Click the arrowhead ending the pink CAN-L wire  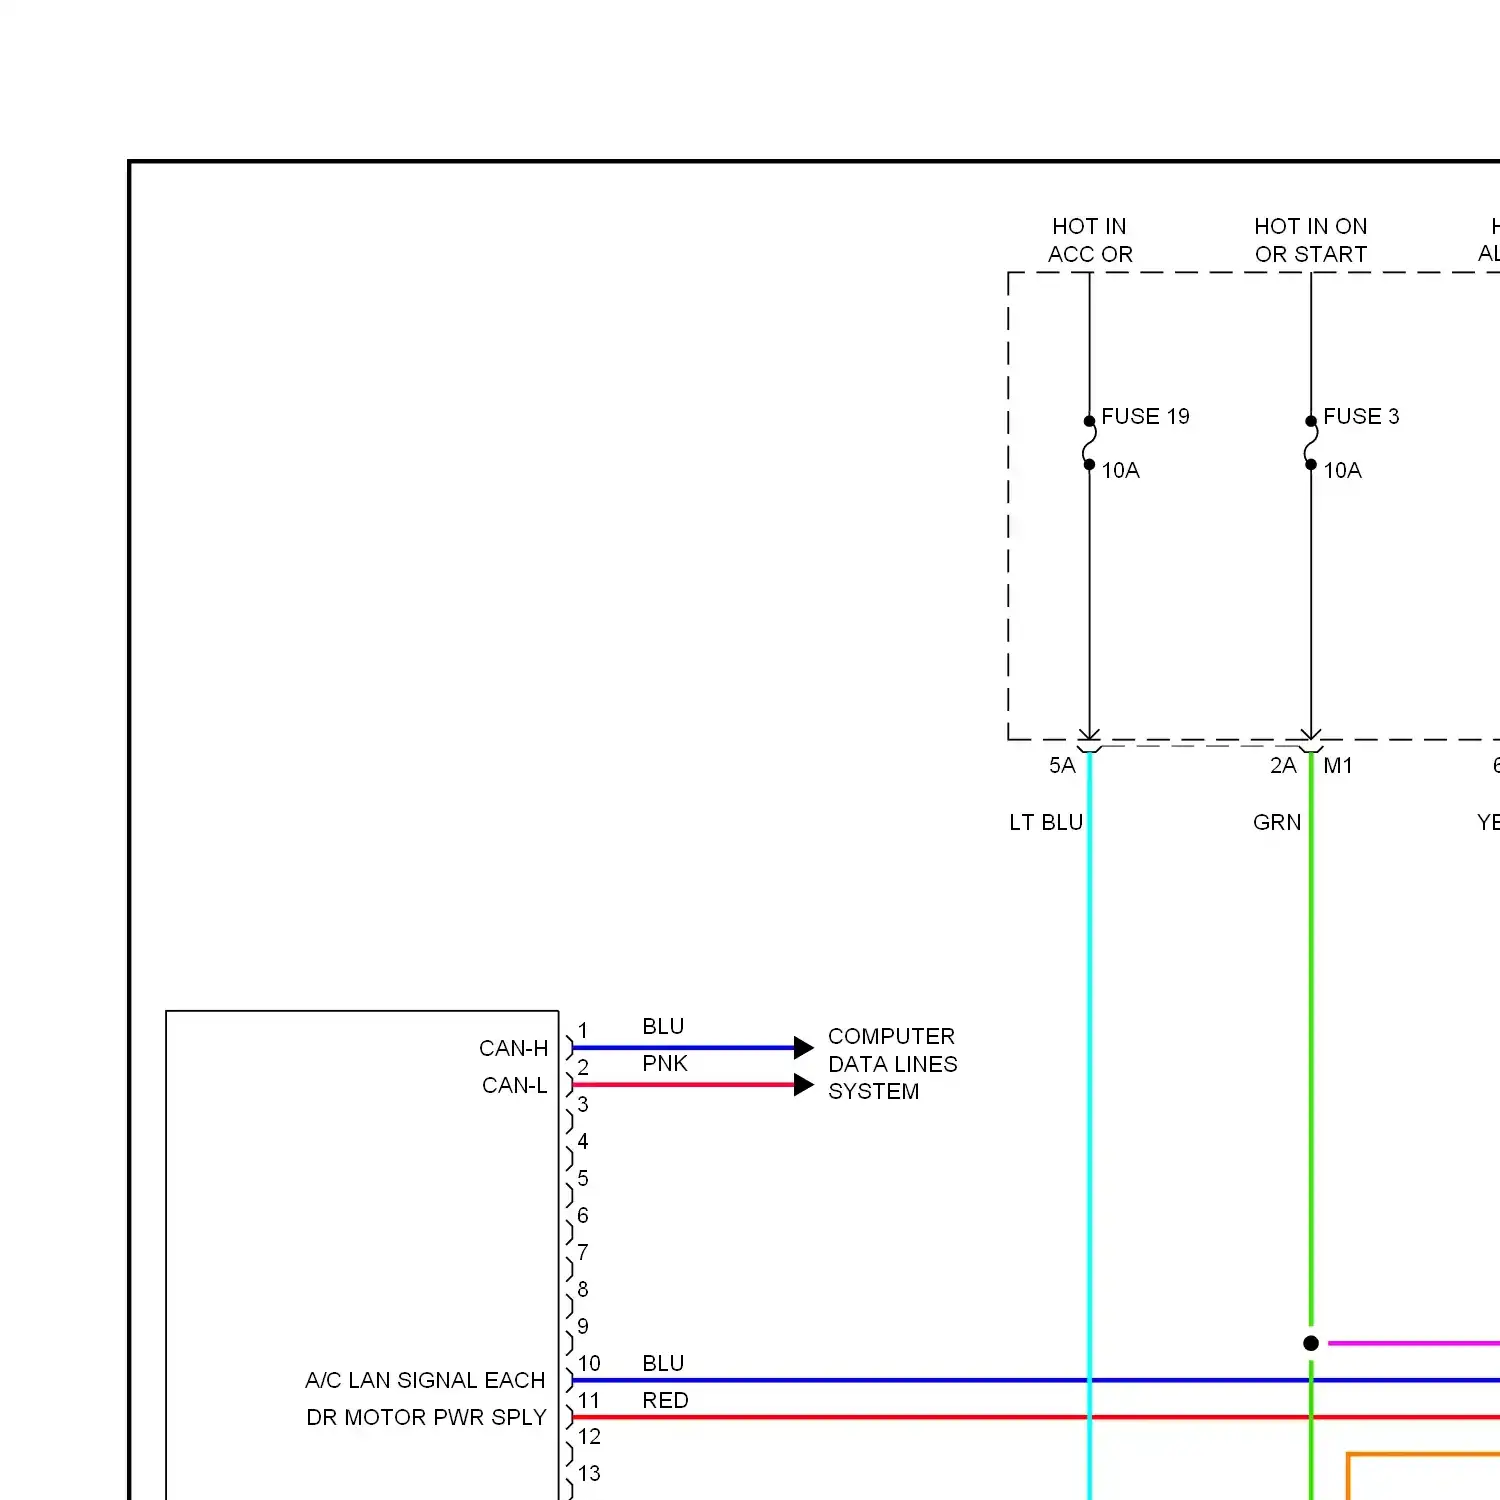tap(804, 1085)
